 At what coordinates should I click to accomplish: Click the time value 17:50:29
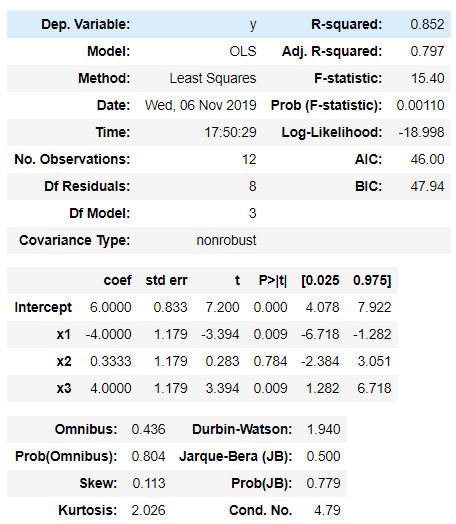[231, 132]
